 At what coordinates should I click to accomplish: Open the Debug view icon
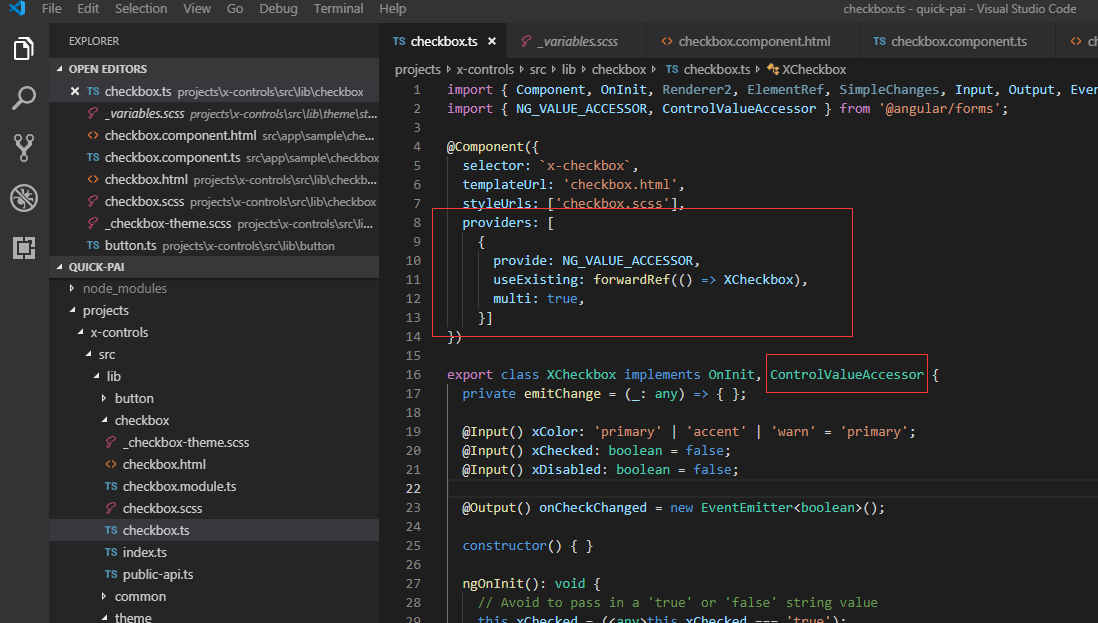(x=24, y=197)
